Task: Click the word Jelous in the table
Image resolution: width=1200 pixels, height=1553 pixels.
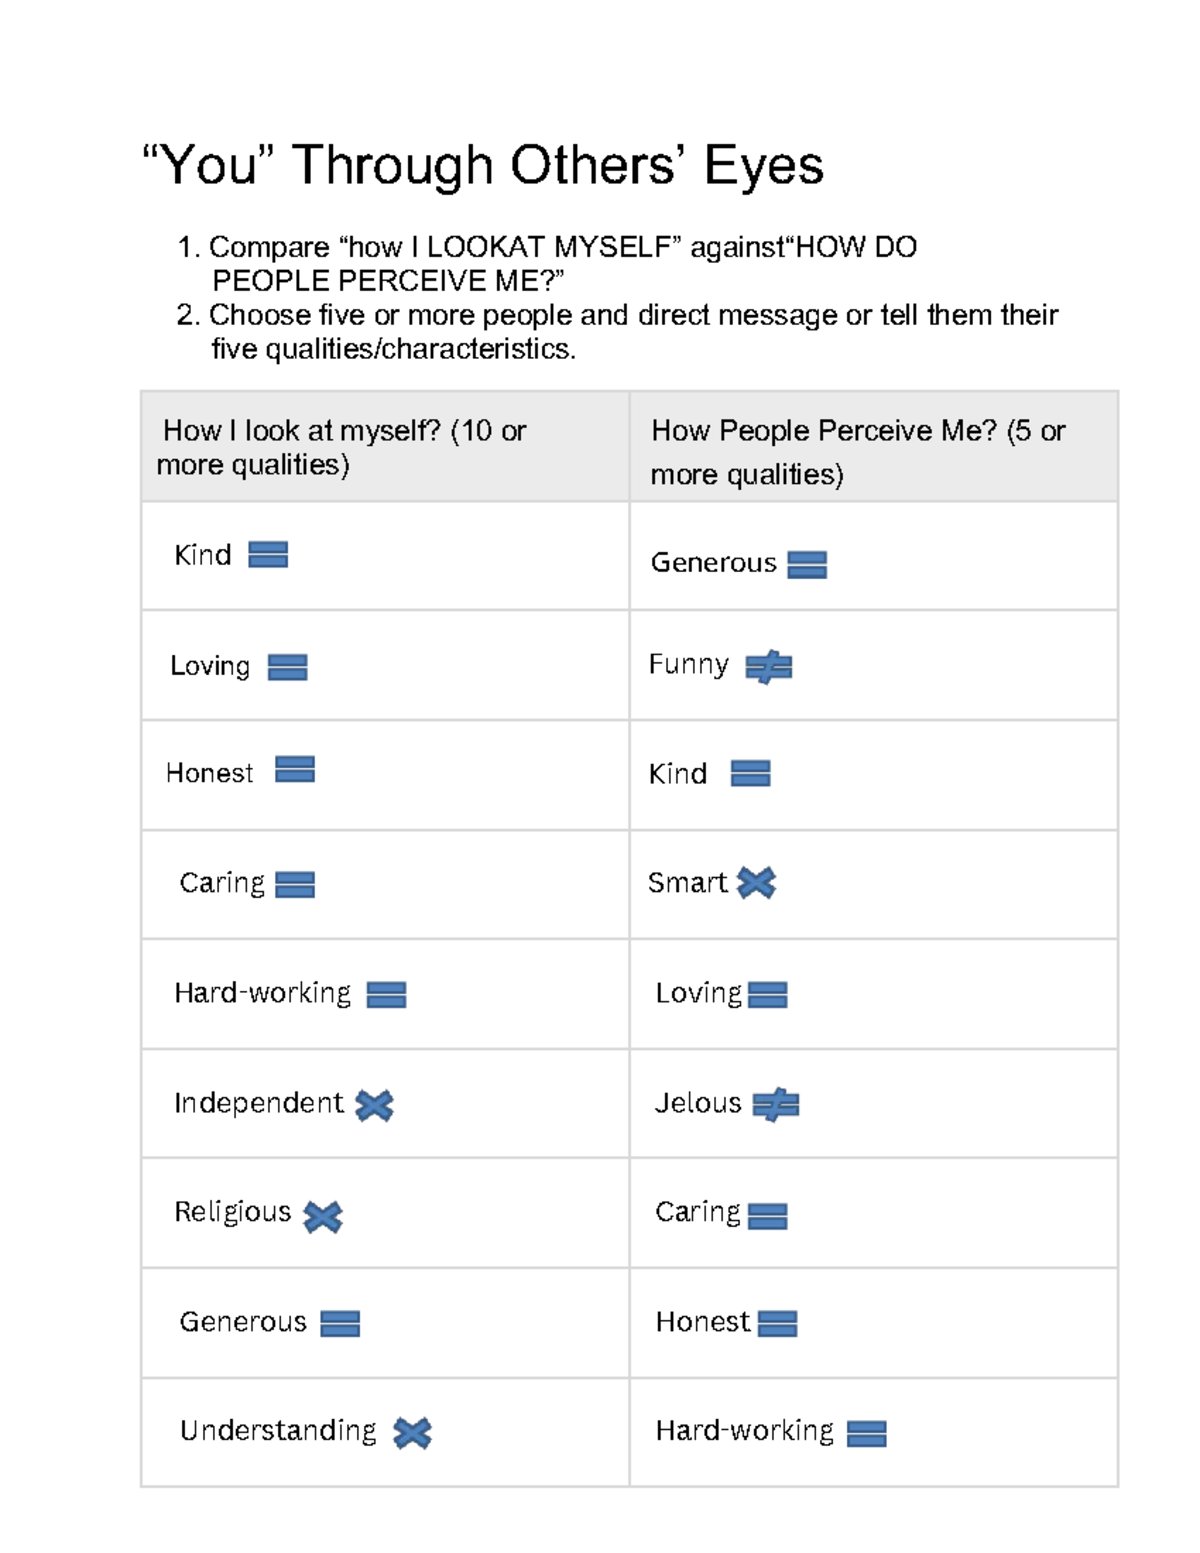Action: (x=698, y=1103)
